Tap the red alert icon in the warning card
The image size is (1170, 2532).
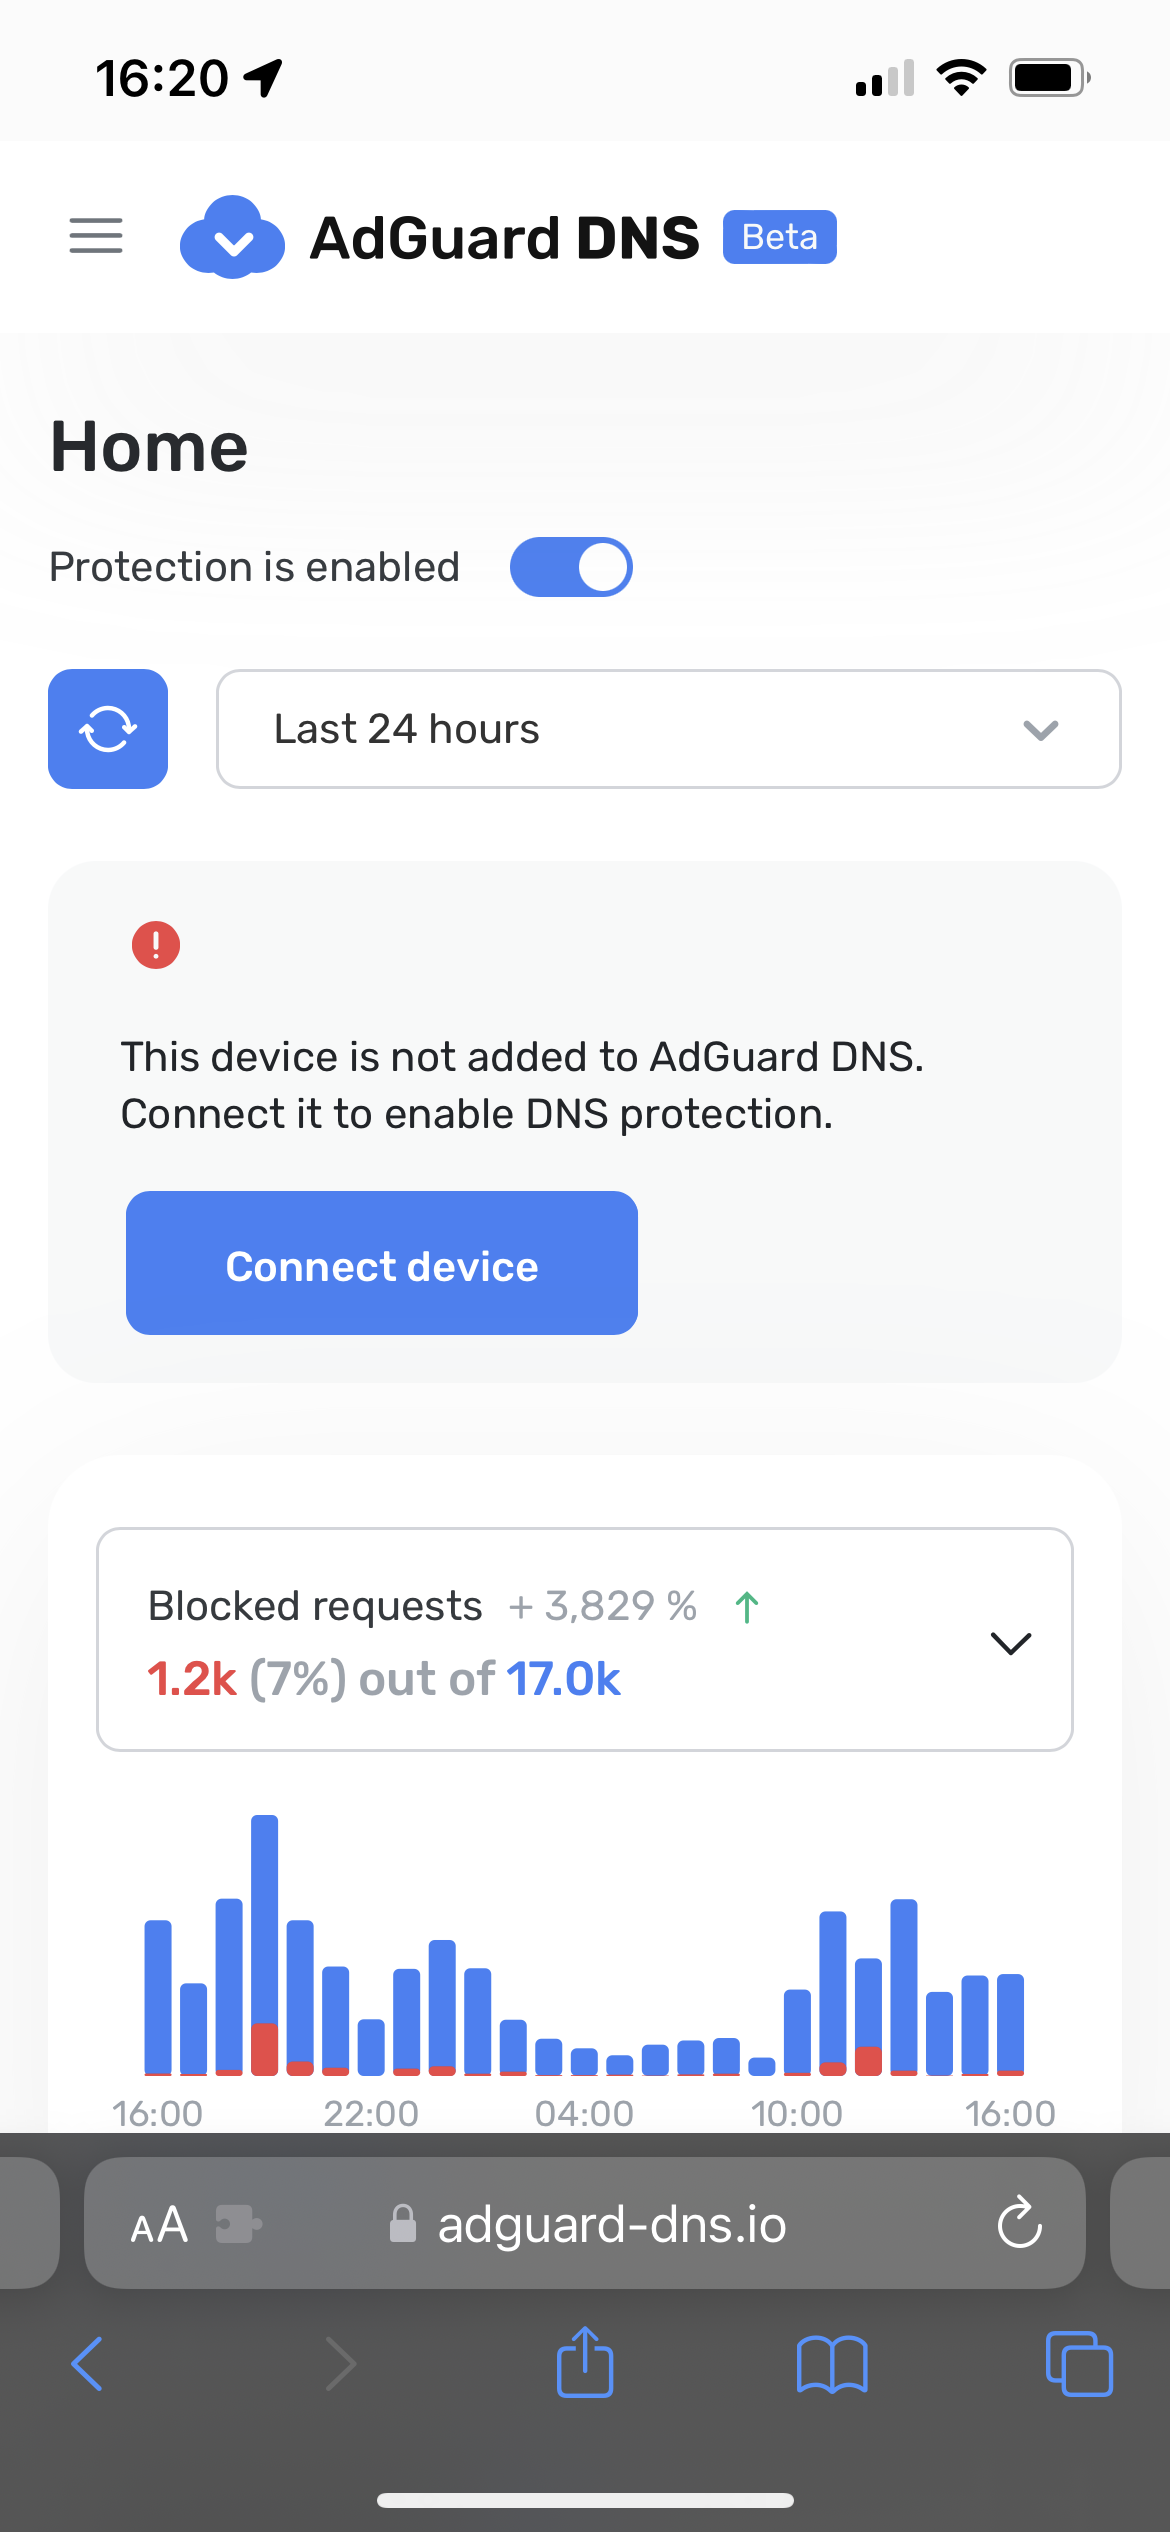click(x=155, y=944)
